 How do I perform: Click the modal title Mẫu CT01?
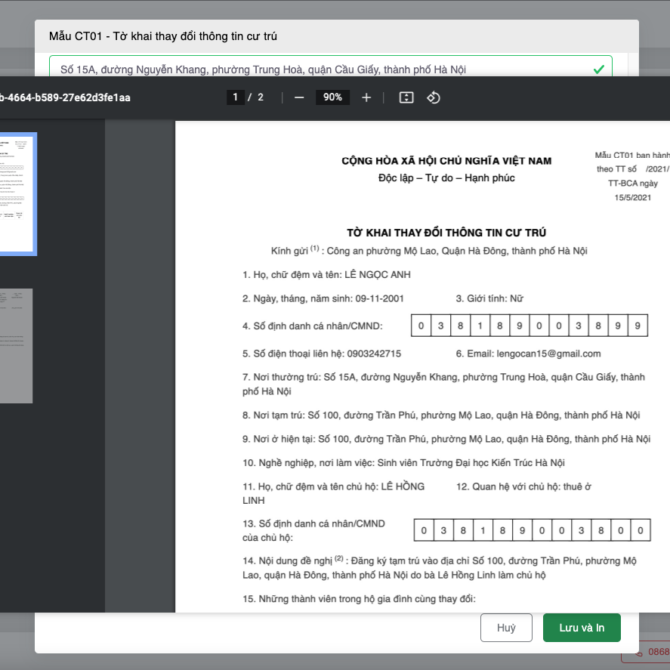[x=163, y=37]
